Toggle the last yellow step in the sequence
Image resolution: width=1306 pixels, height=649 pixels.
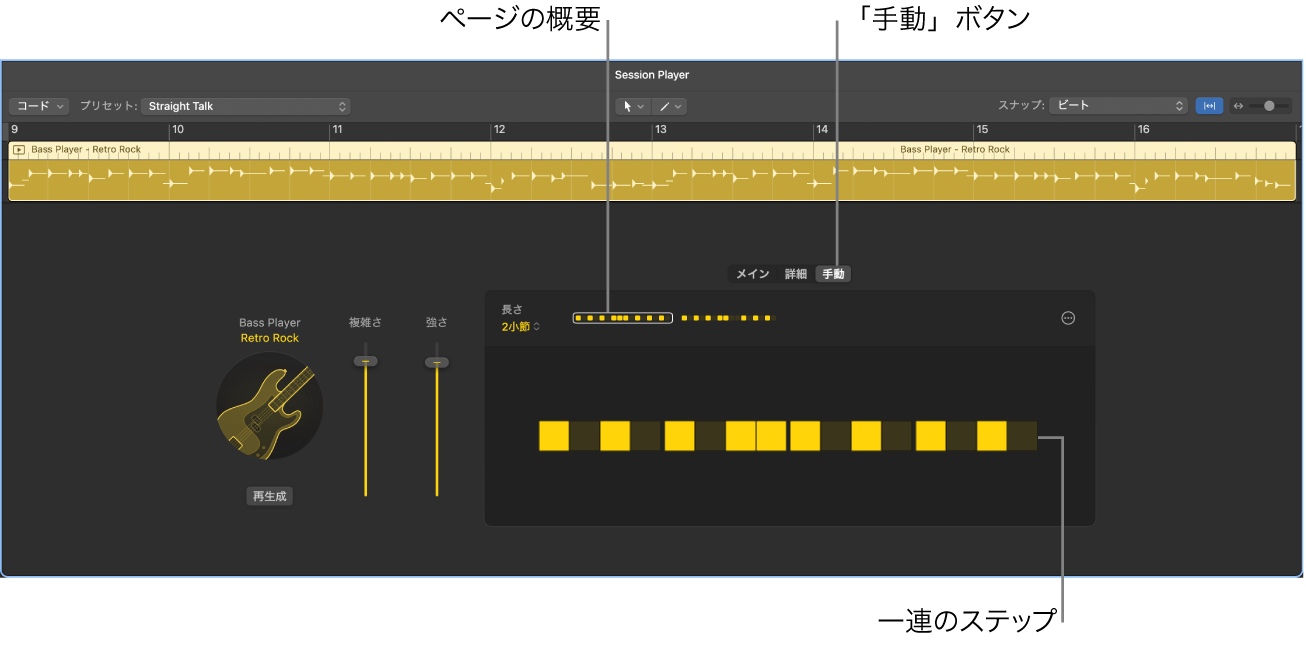[990, 437]
